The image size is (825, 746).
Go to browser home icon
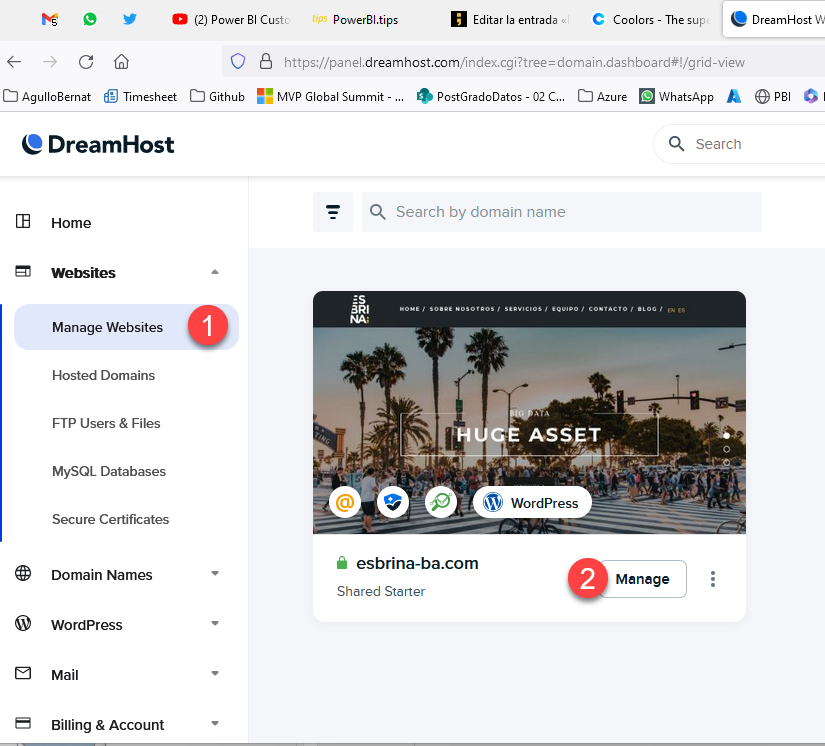click(x=121, y=62)
